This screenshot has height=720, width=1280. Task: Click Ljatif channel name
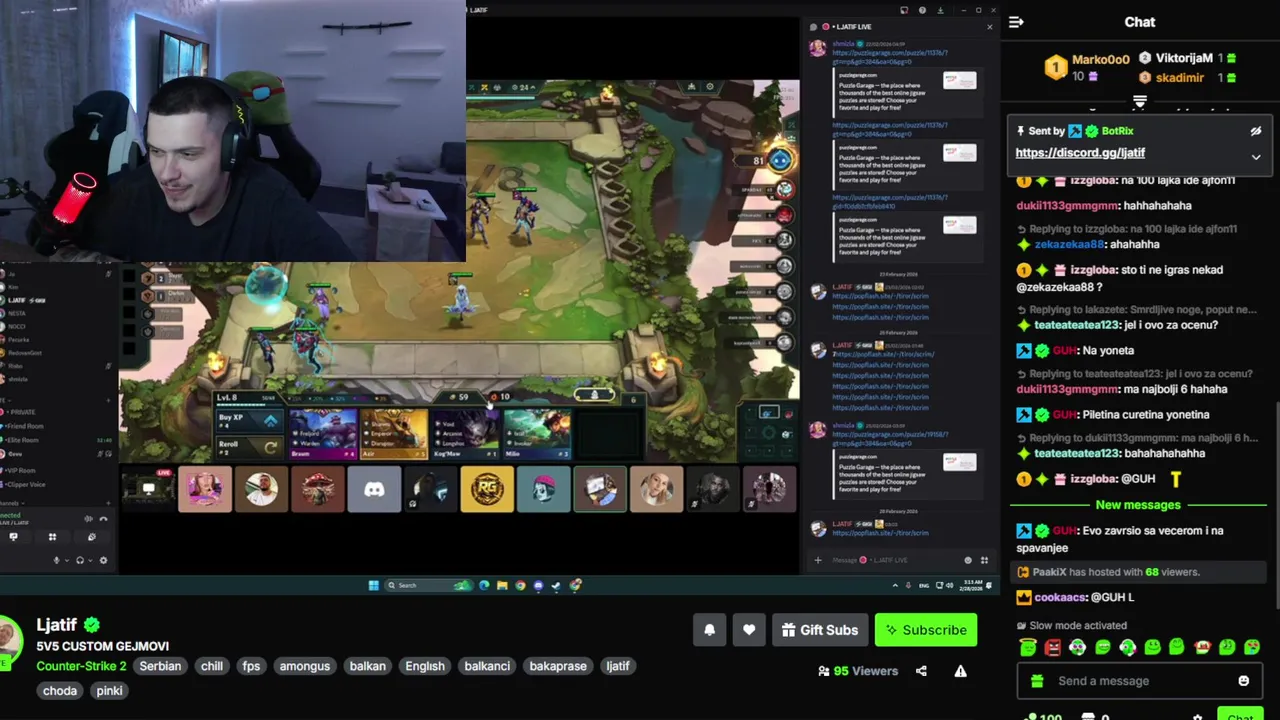pyautogui.click(x=57, y=625)
